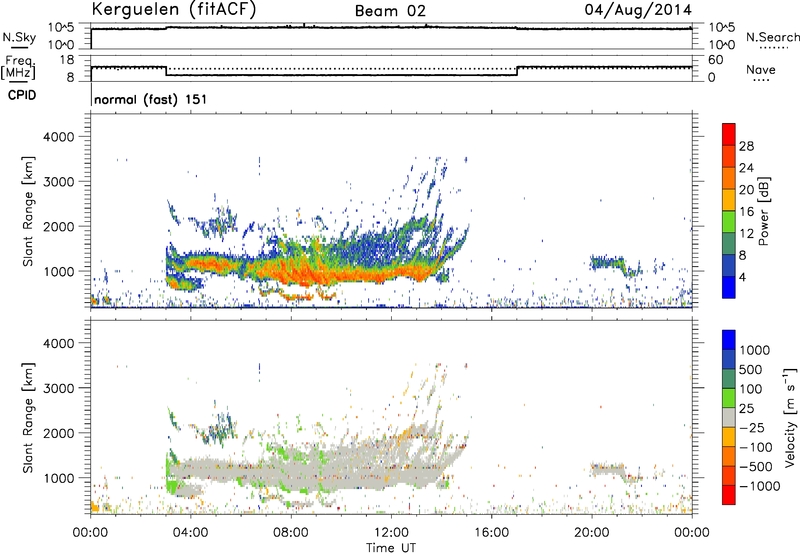The image size is (800, 554).
Task: Pick the red bottom segment of the velocity colorbar
Action: coord(729,495)
